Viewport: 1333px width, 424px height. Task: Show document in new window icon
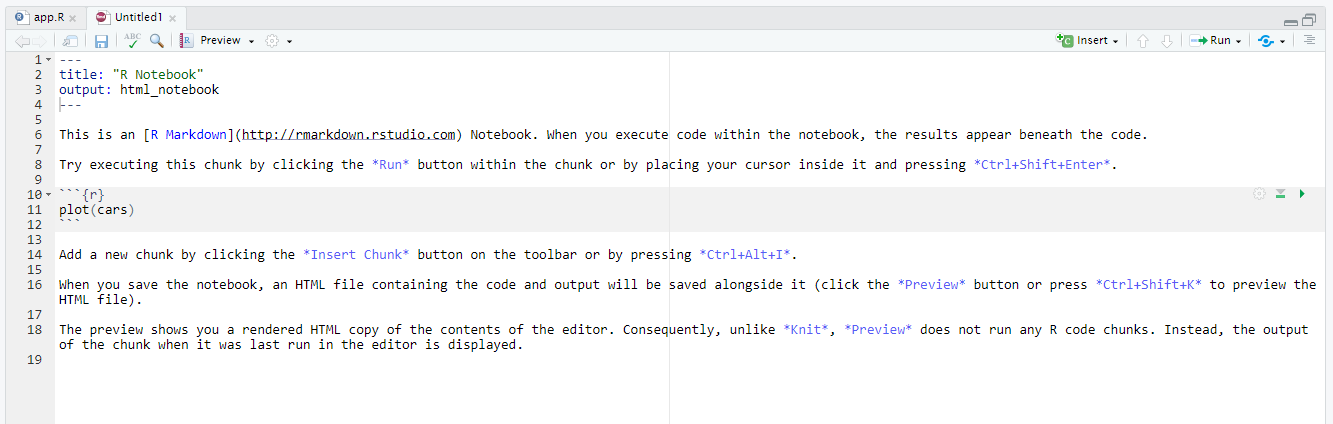[x=70, y=41]
